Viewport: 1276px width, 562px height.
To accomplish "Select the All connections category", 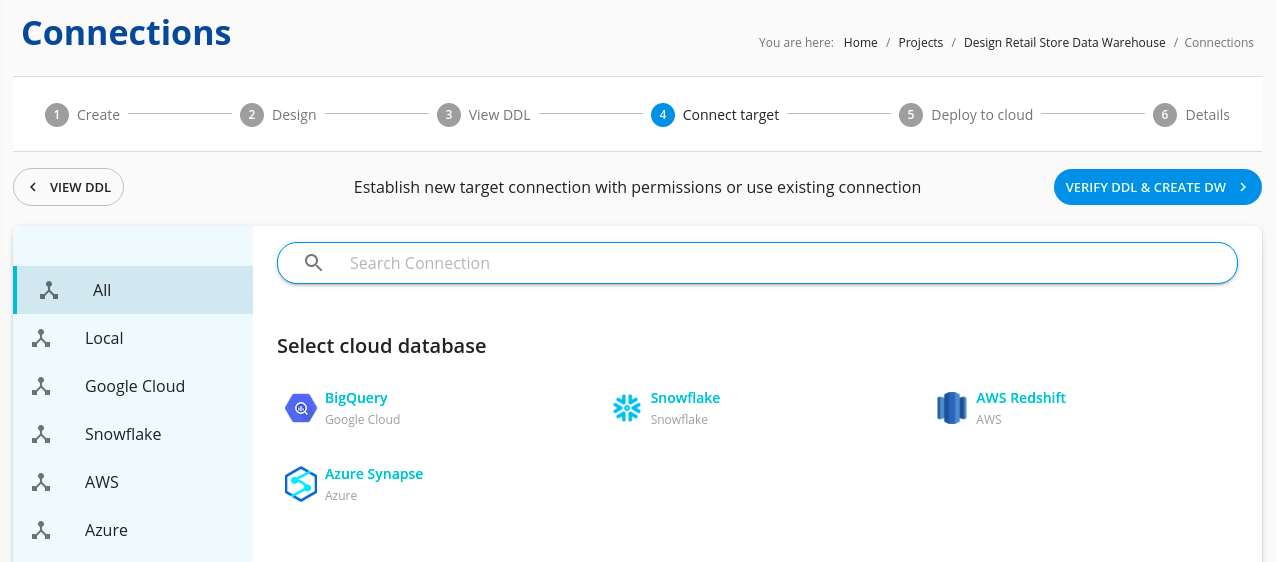I will coord(133,290).
